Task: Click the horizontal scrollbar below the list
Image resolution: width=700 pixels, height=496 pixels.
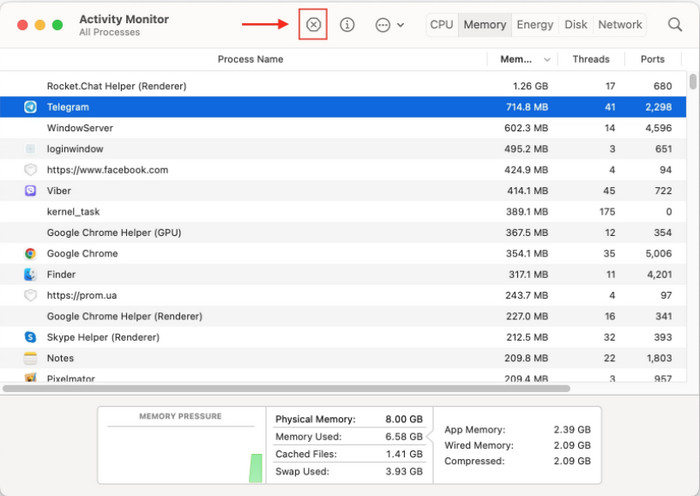Action: point(286,388)
